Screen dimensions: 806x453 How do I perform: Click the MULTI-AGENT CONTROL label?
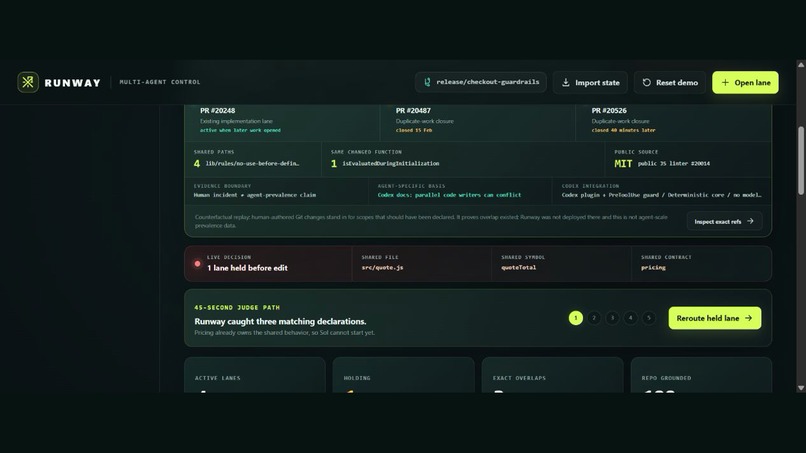point(160,82)
